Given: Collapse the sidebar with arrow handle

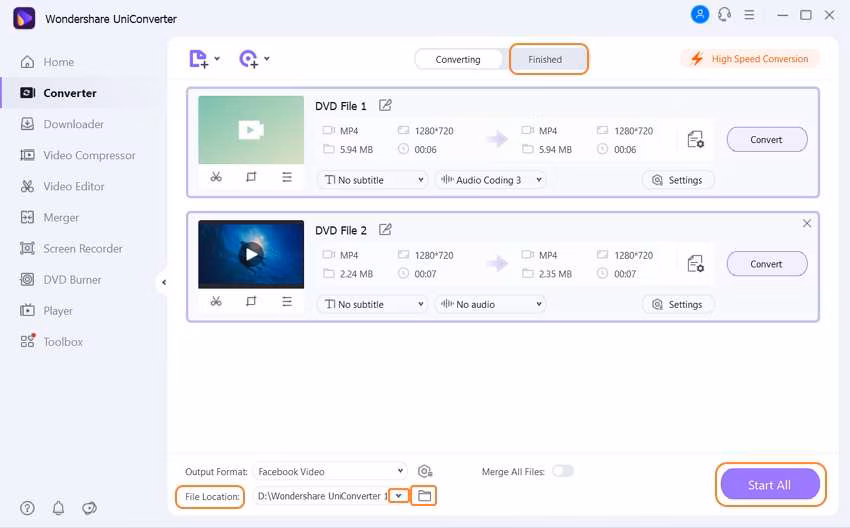Looking at the screenshot, I should (164, 282).
